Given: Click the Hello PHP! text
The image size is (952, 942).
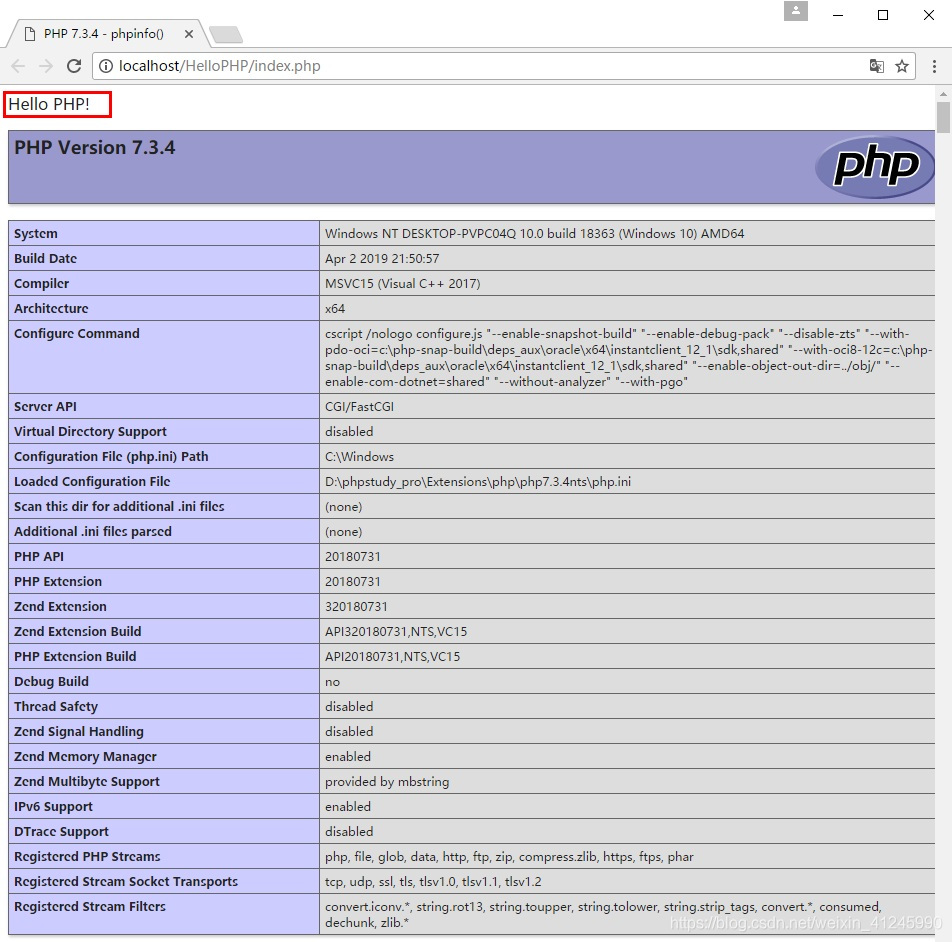Looking at the screenshot, I should coord(49,104).
